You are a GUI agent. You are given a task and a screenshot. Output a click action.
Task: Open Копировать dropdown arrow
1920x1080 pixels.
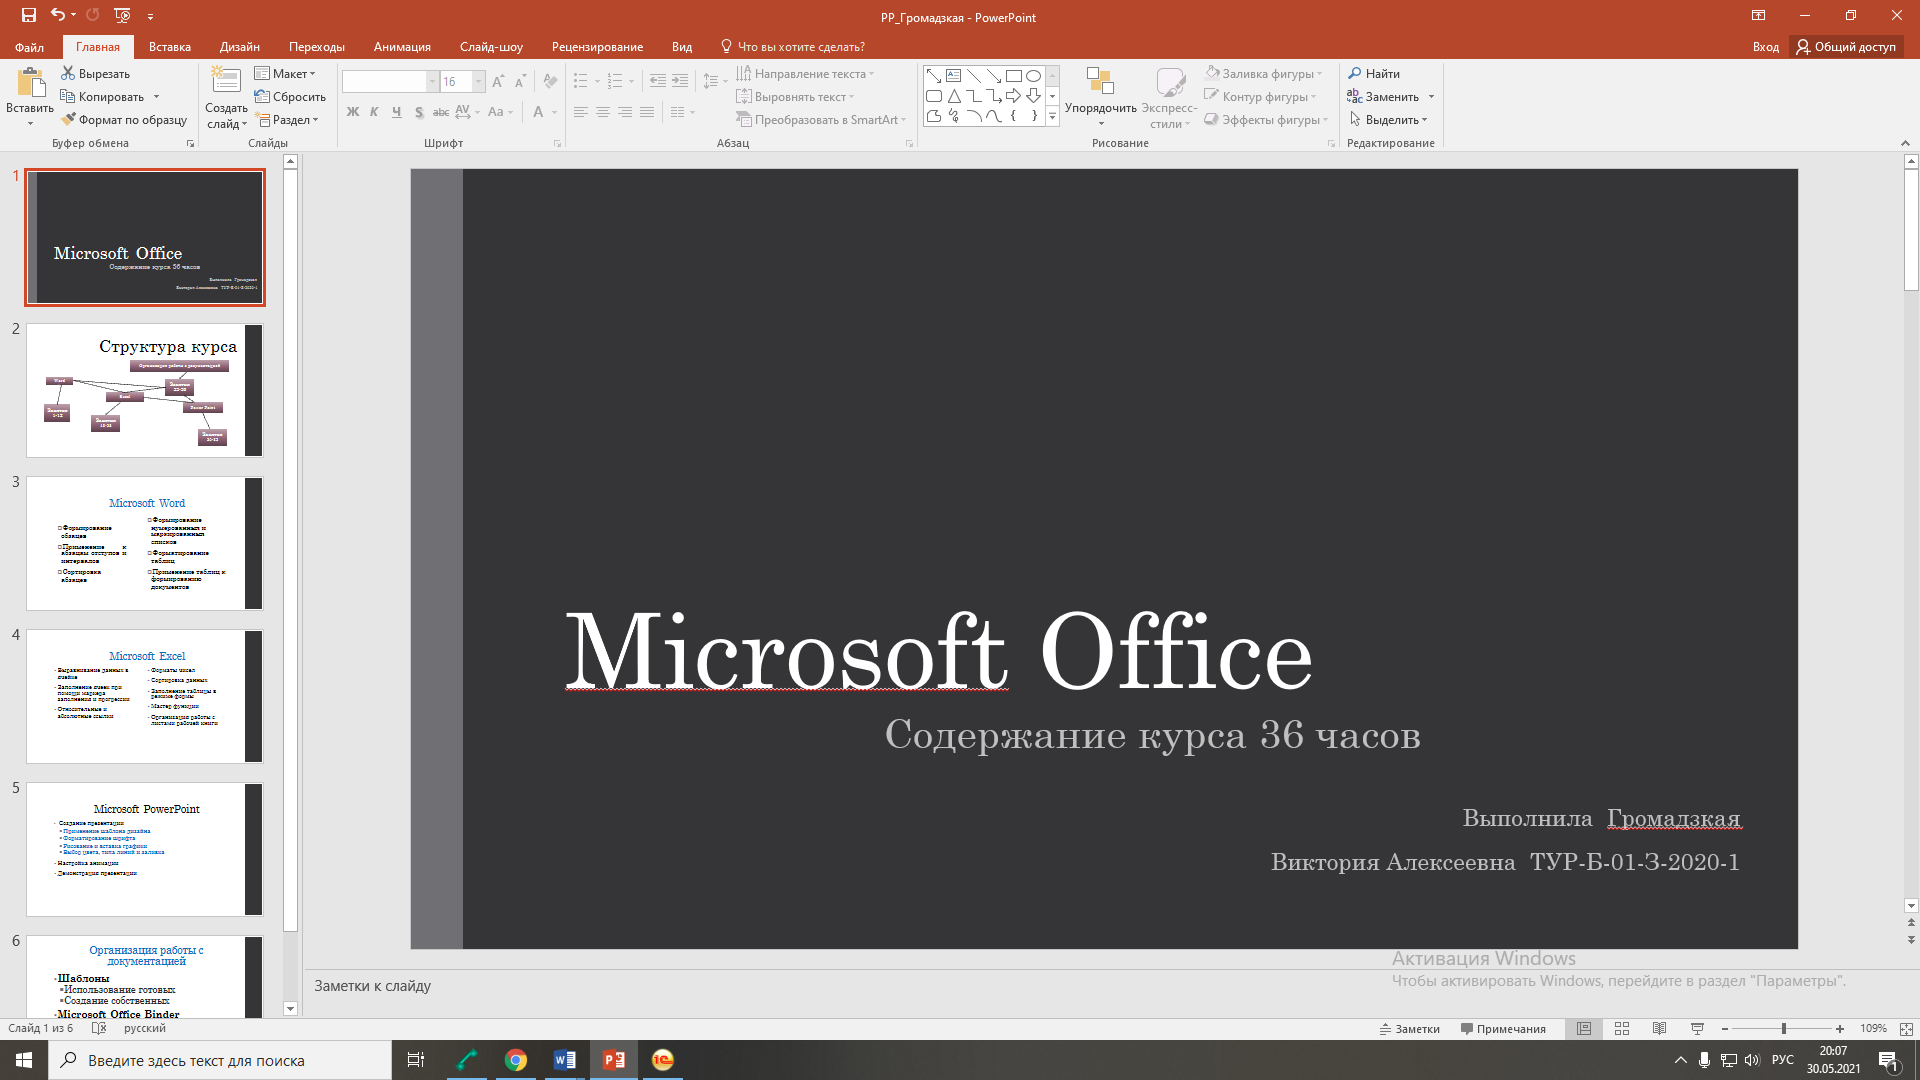click(156, 97)
